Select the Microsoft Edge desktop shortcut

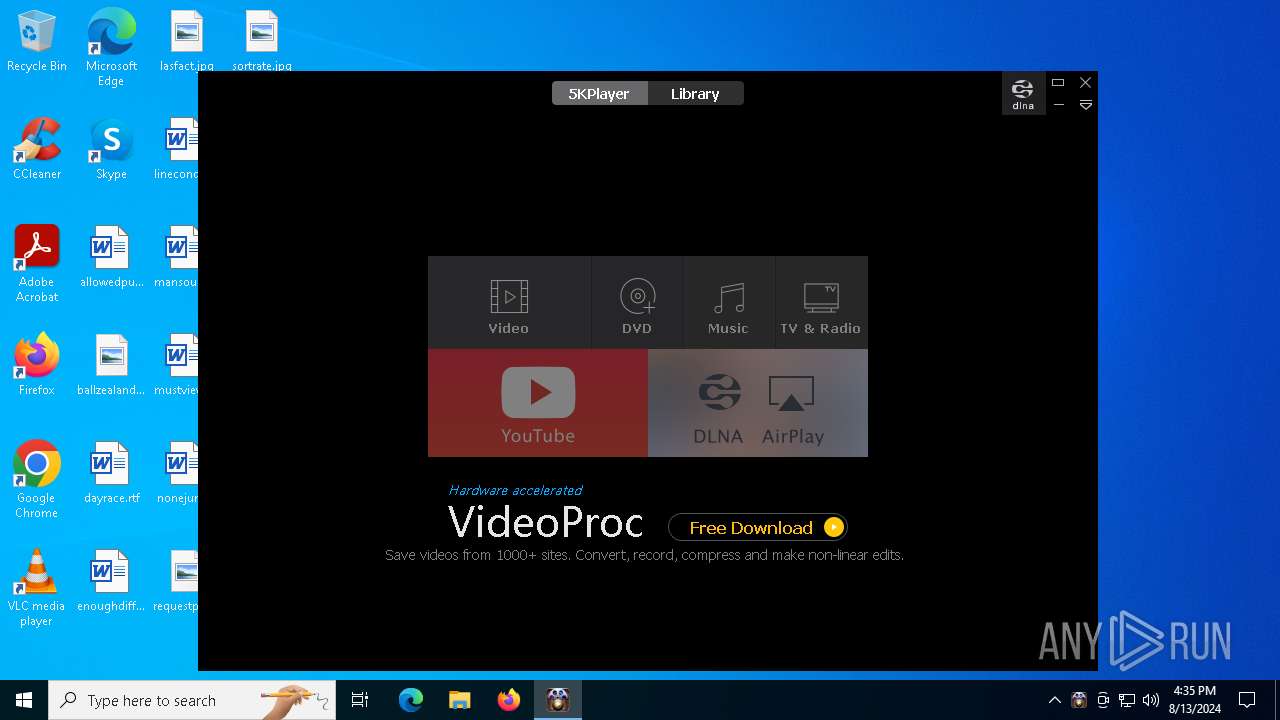pyautogui.click(x=111, y=48)
